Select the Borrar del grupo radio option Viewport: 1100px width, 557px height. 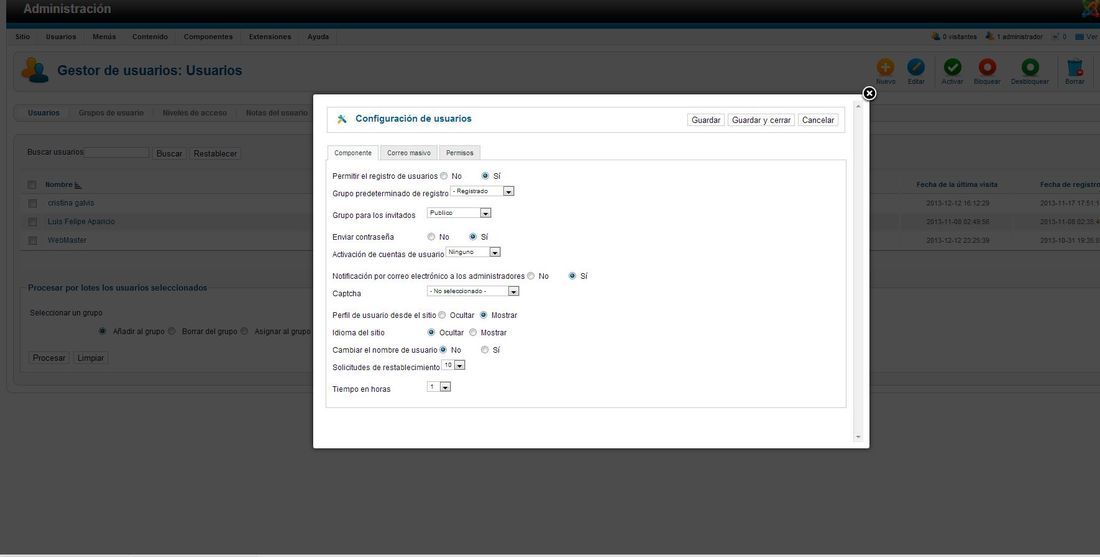[172, 331]
